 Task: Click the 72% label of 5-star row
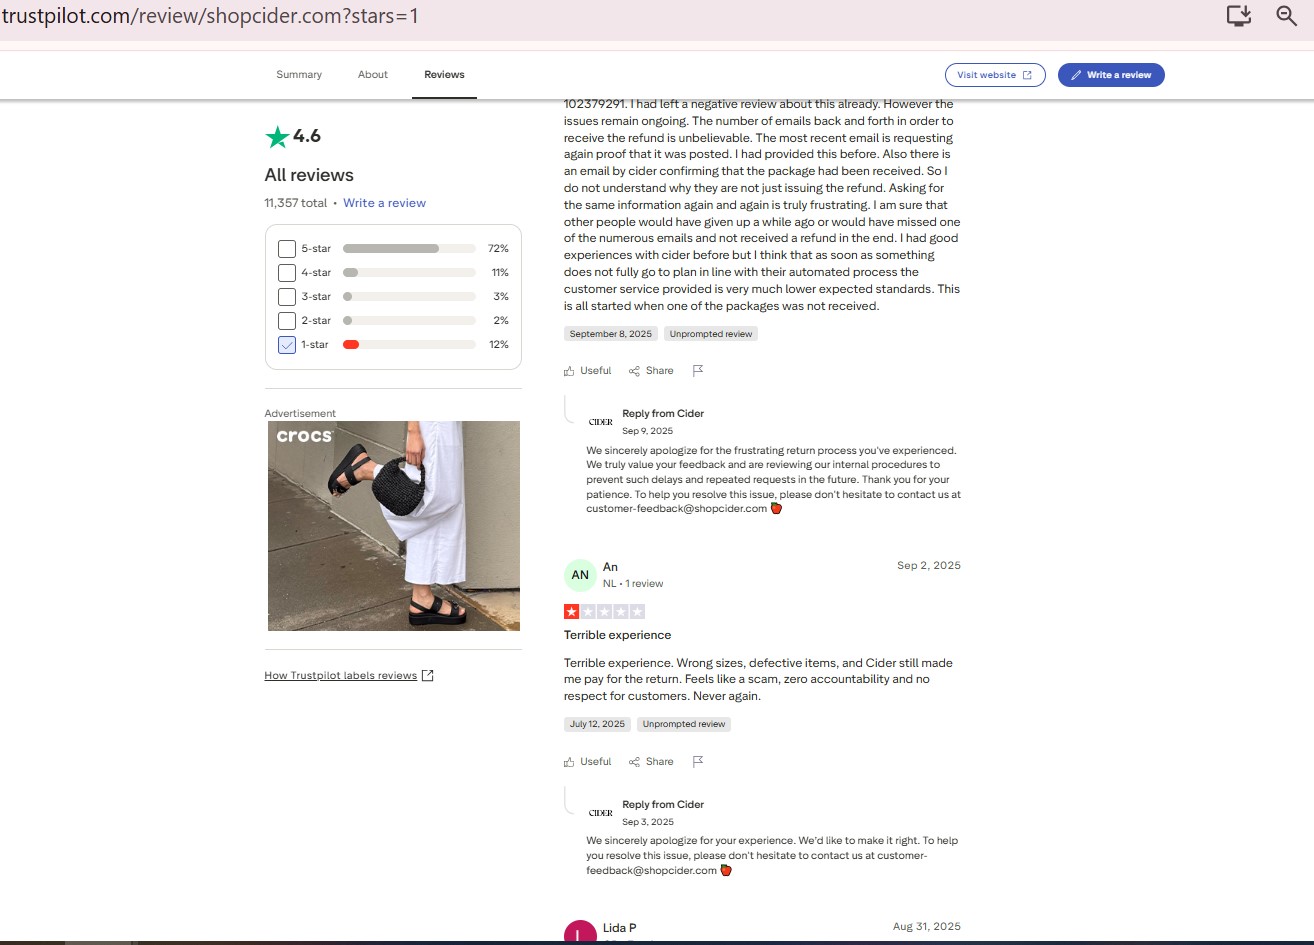pos(498,249)
